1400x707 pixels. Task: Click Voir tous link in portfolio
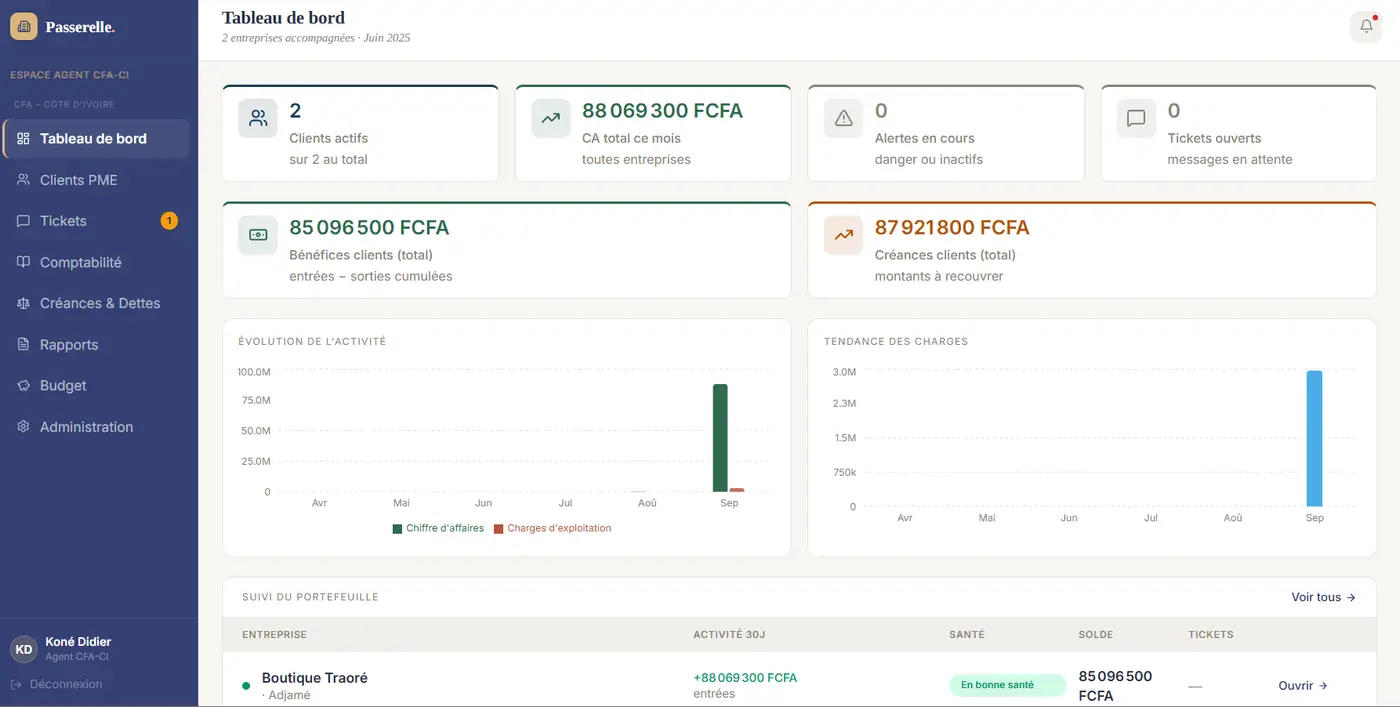pyautogui.click(x=1323, y=597)
